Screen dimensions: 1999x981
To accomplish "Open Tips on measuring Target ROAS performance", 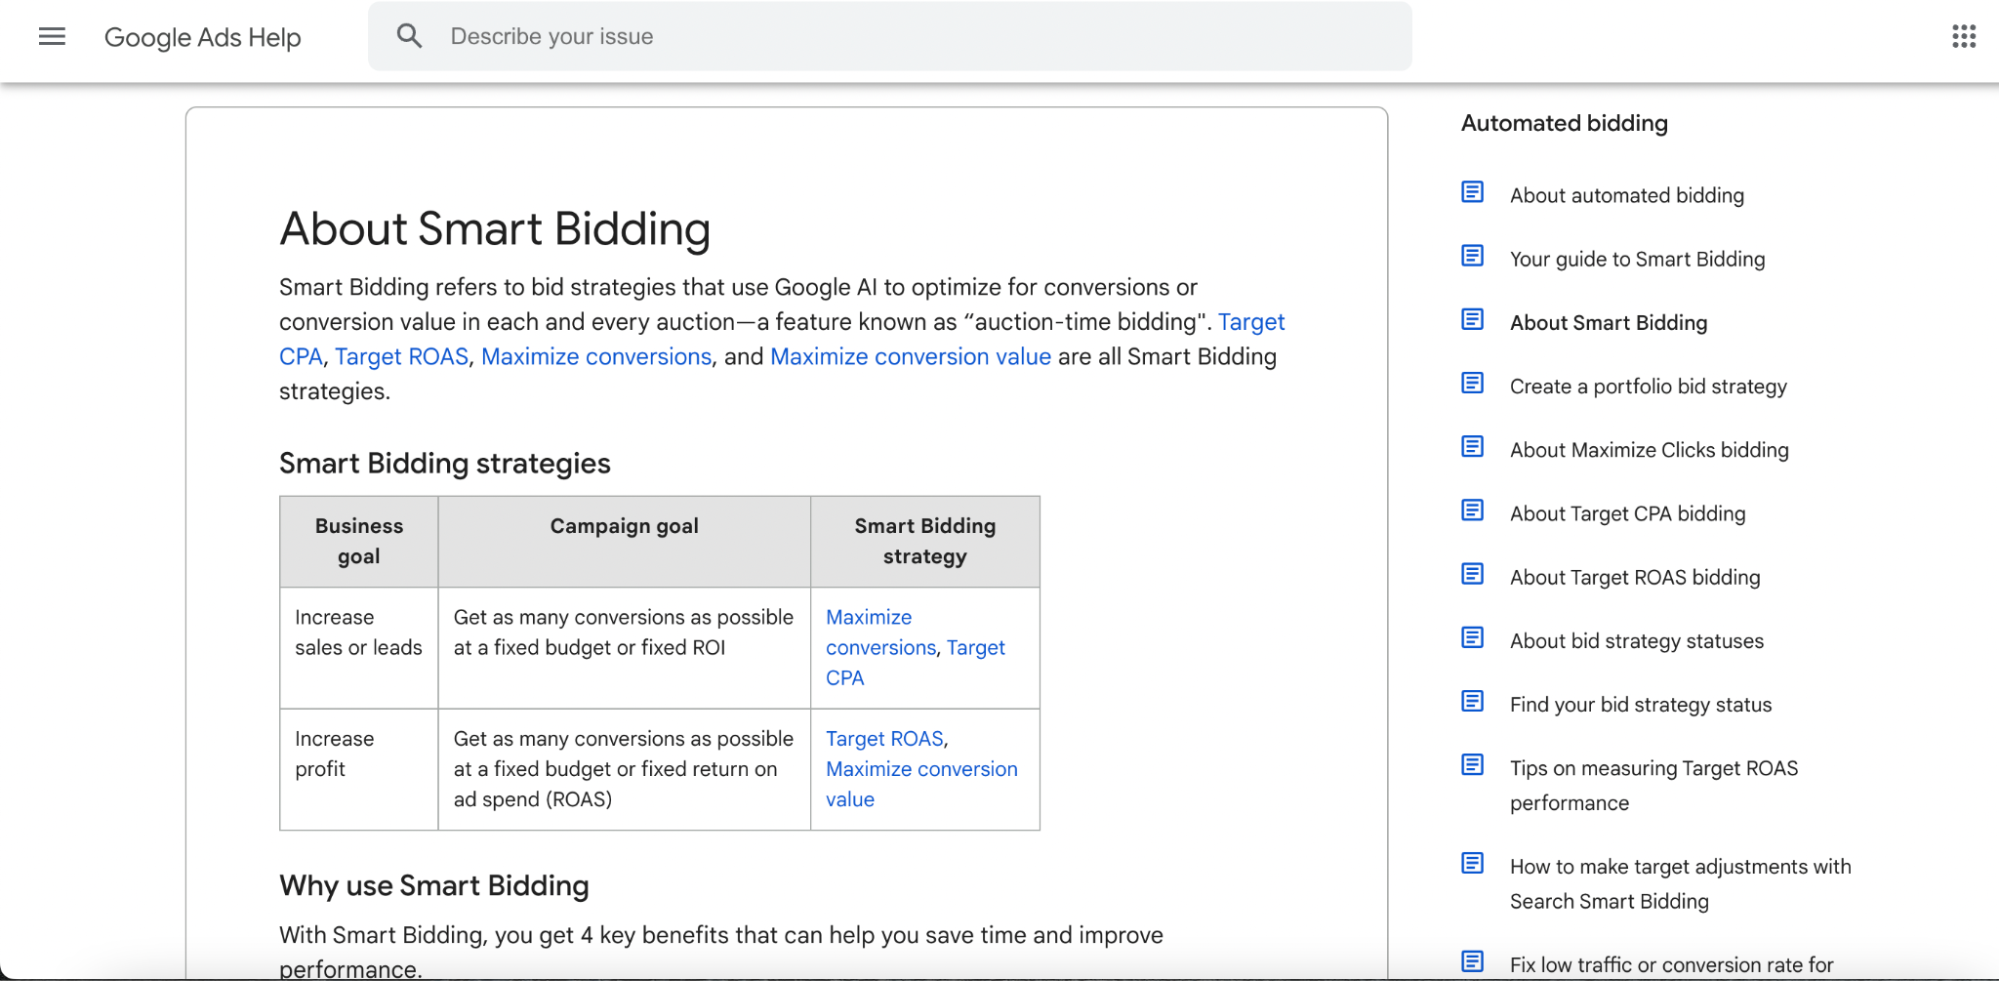I will tap(1654, 786).
